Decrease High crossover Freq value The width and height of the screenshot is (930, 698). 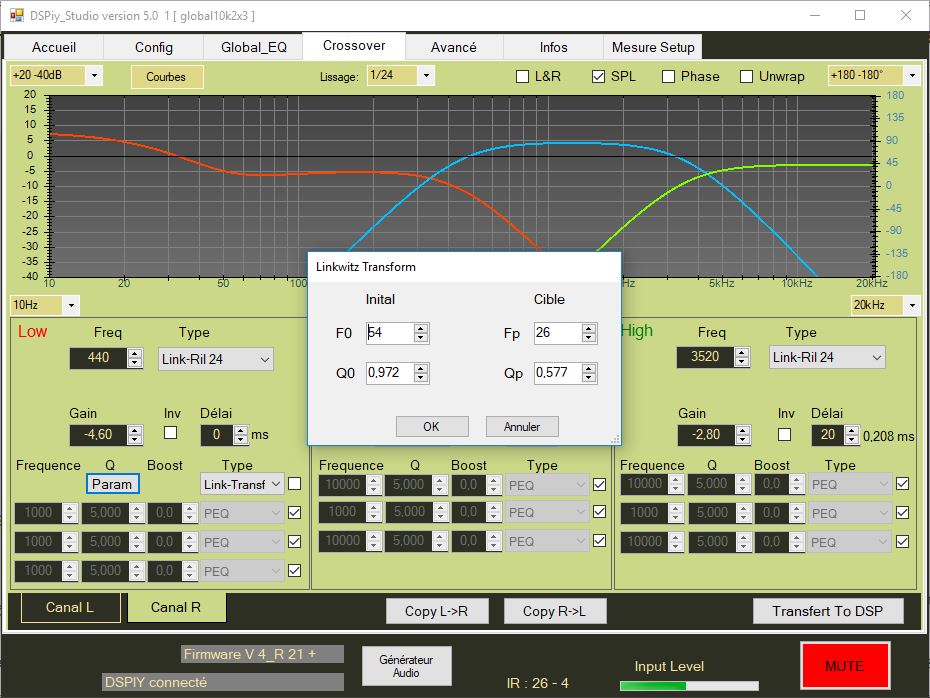click(x=741, y=361)
